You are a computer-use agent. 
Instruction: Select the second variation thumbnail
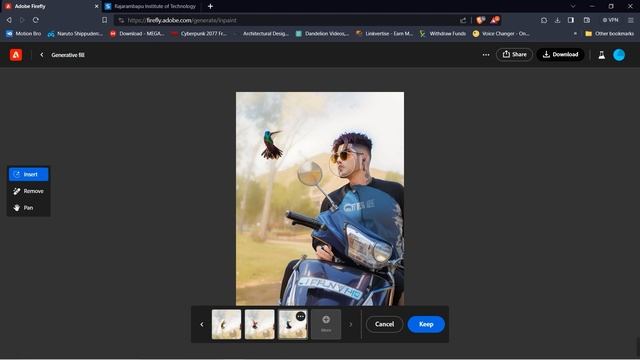coord(260,324)
